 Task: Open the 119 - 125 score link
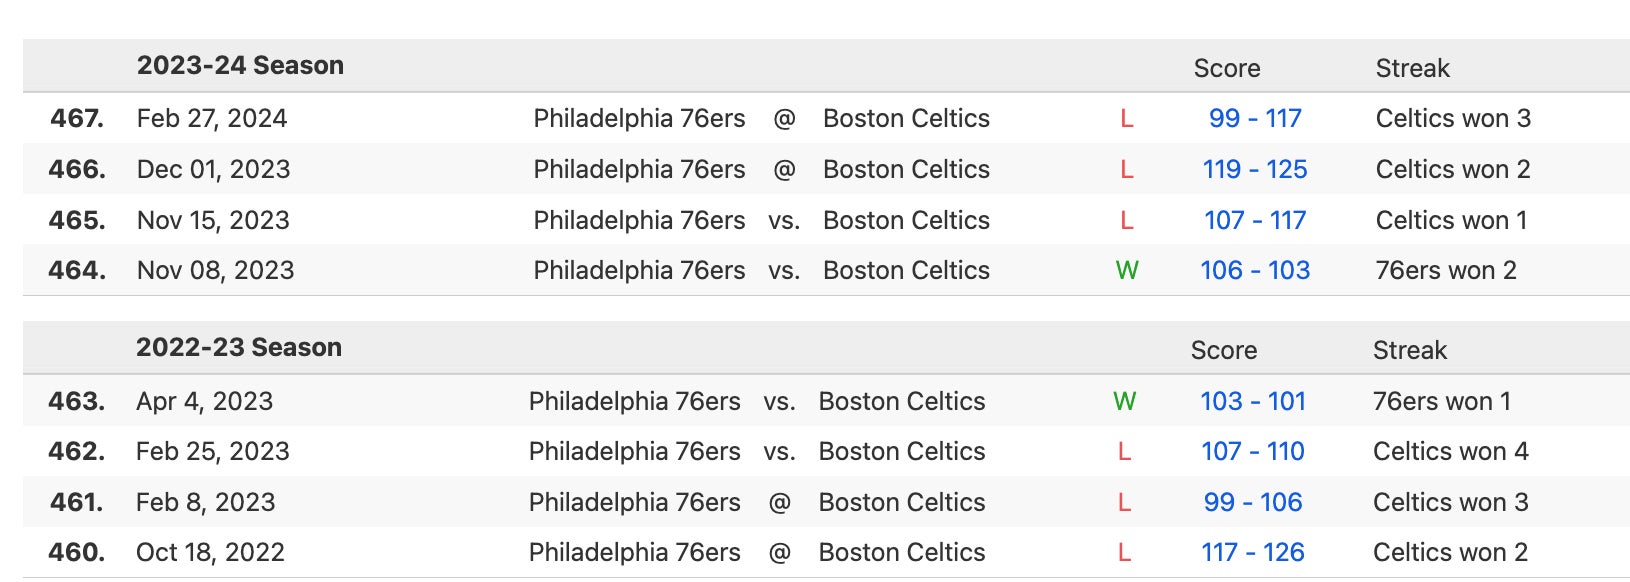coord(1254,170)
